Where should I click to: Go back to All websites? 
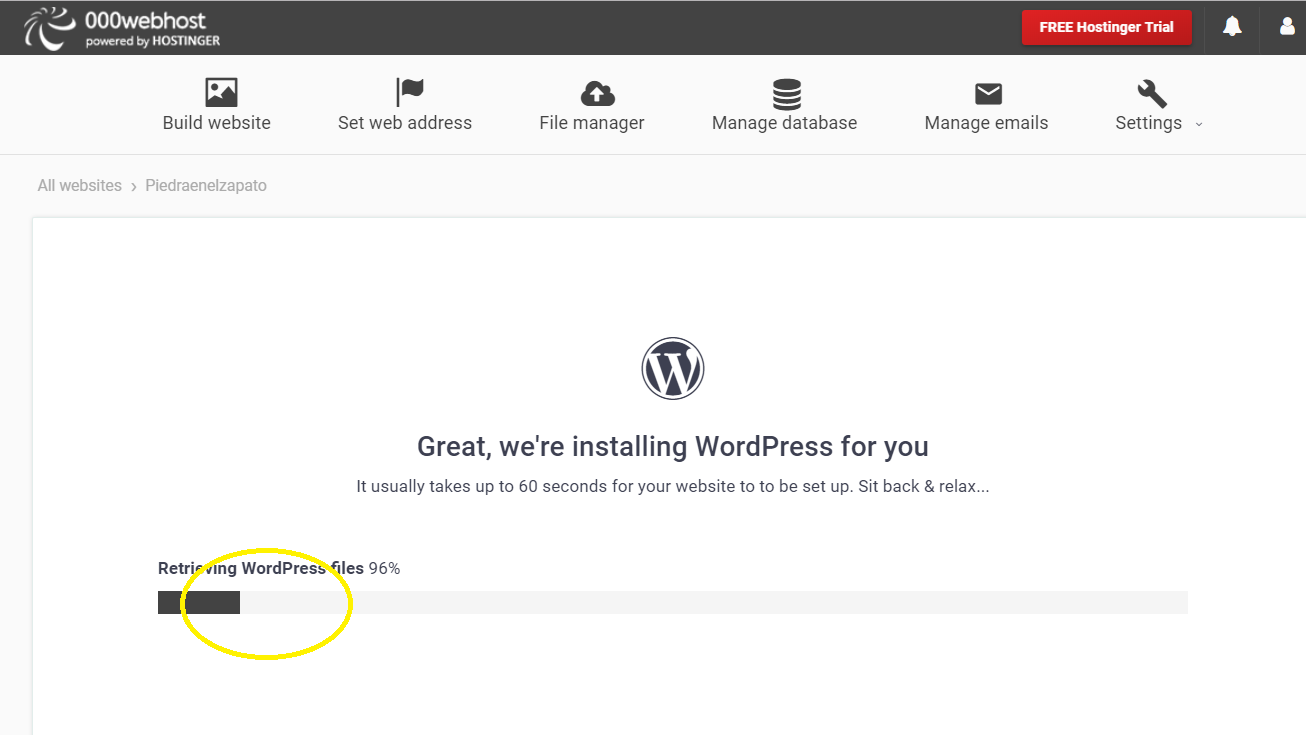(79, 185)
